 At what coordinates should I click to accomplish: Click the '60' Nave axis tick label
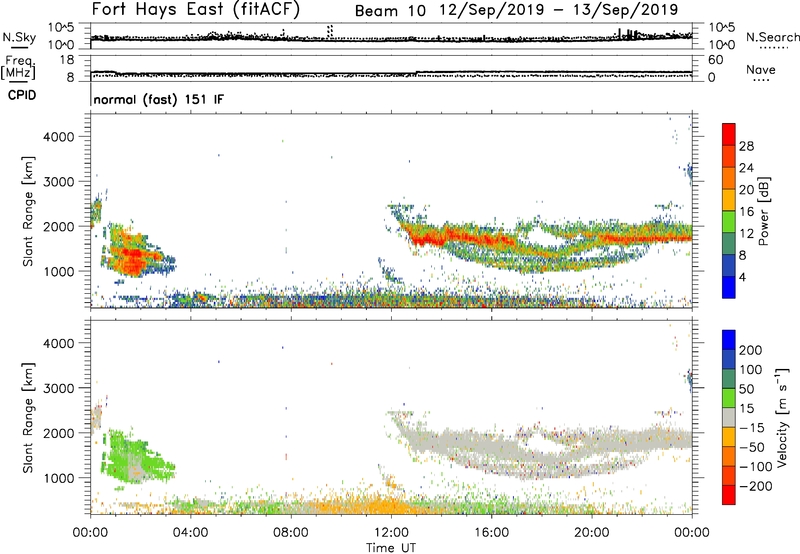pyautogui.click(x=715, y=60)
